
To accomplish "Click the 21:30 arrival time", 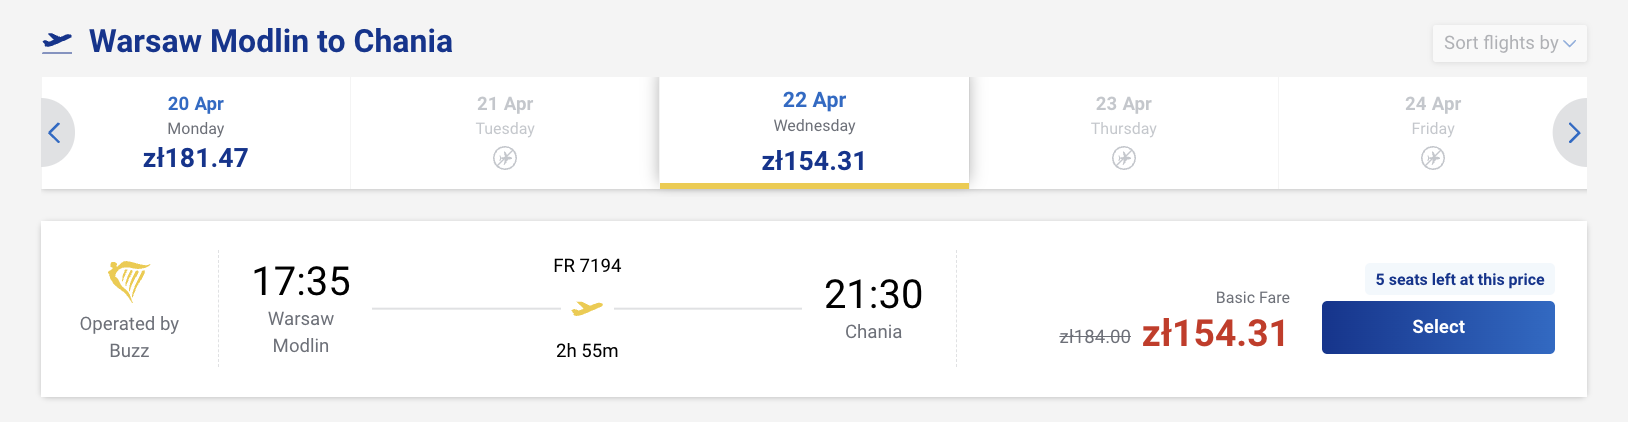I will [x=873, y=295].
